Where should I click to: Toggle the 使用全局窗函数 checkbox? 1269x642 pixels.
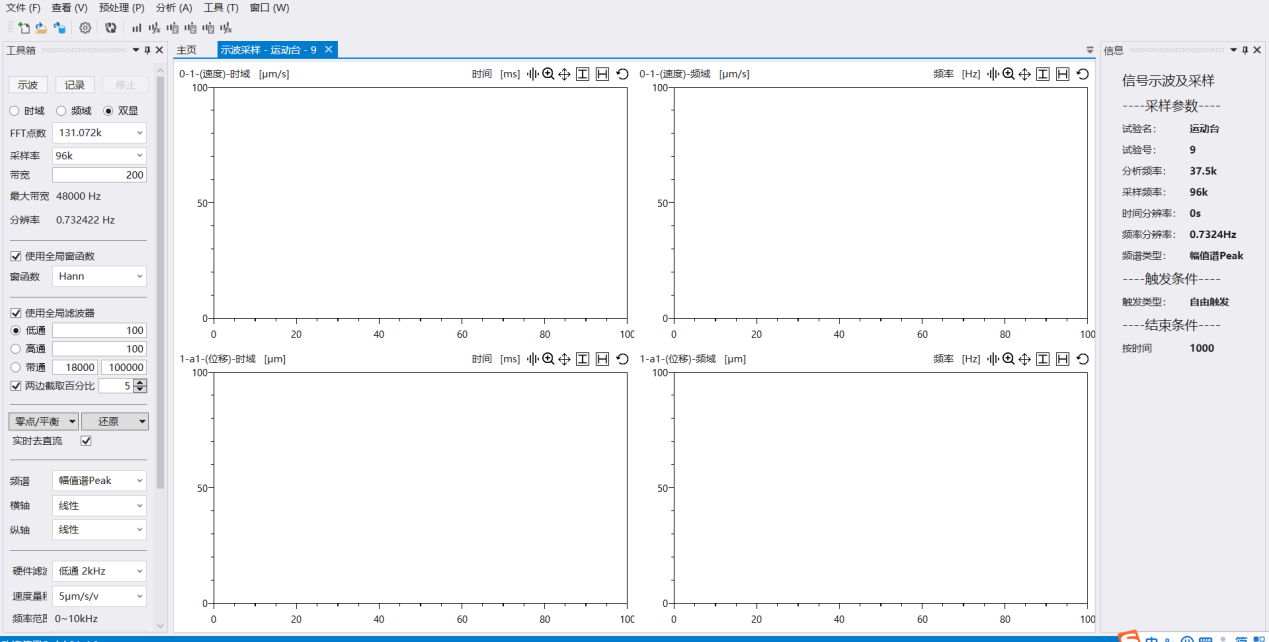(16, 256)
